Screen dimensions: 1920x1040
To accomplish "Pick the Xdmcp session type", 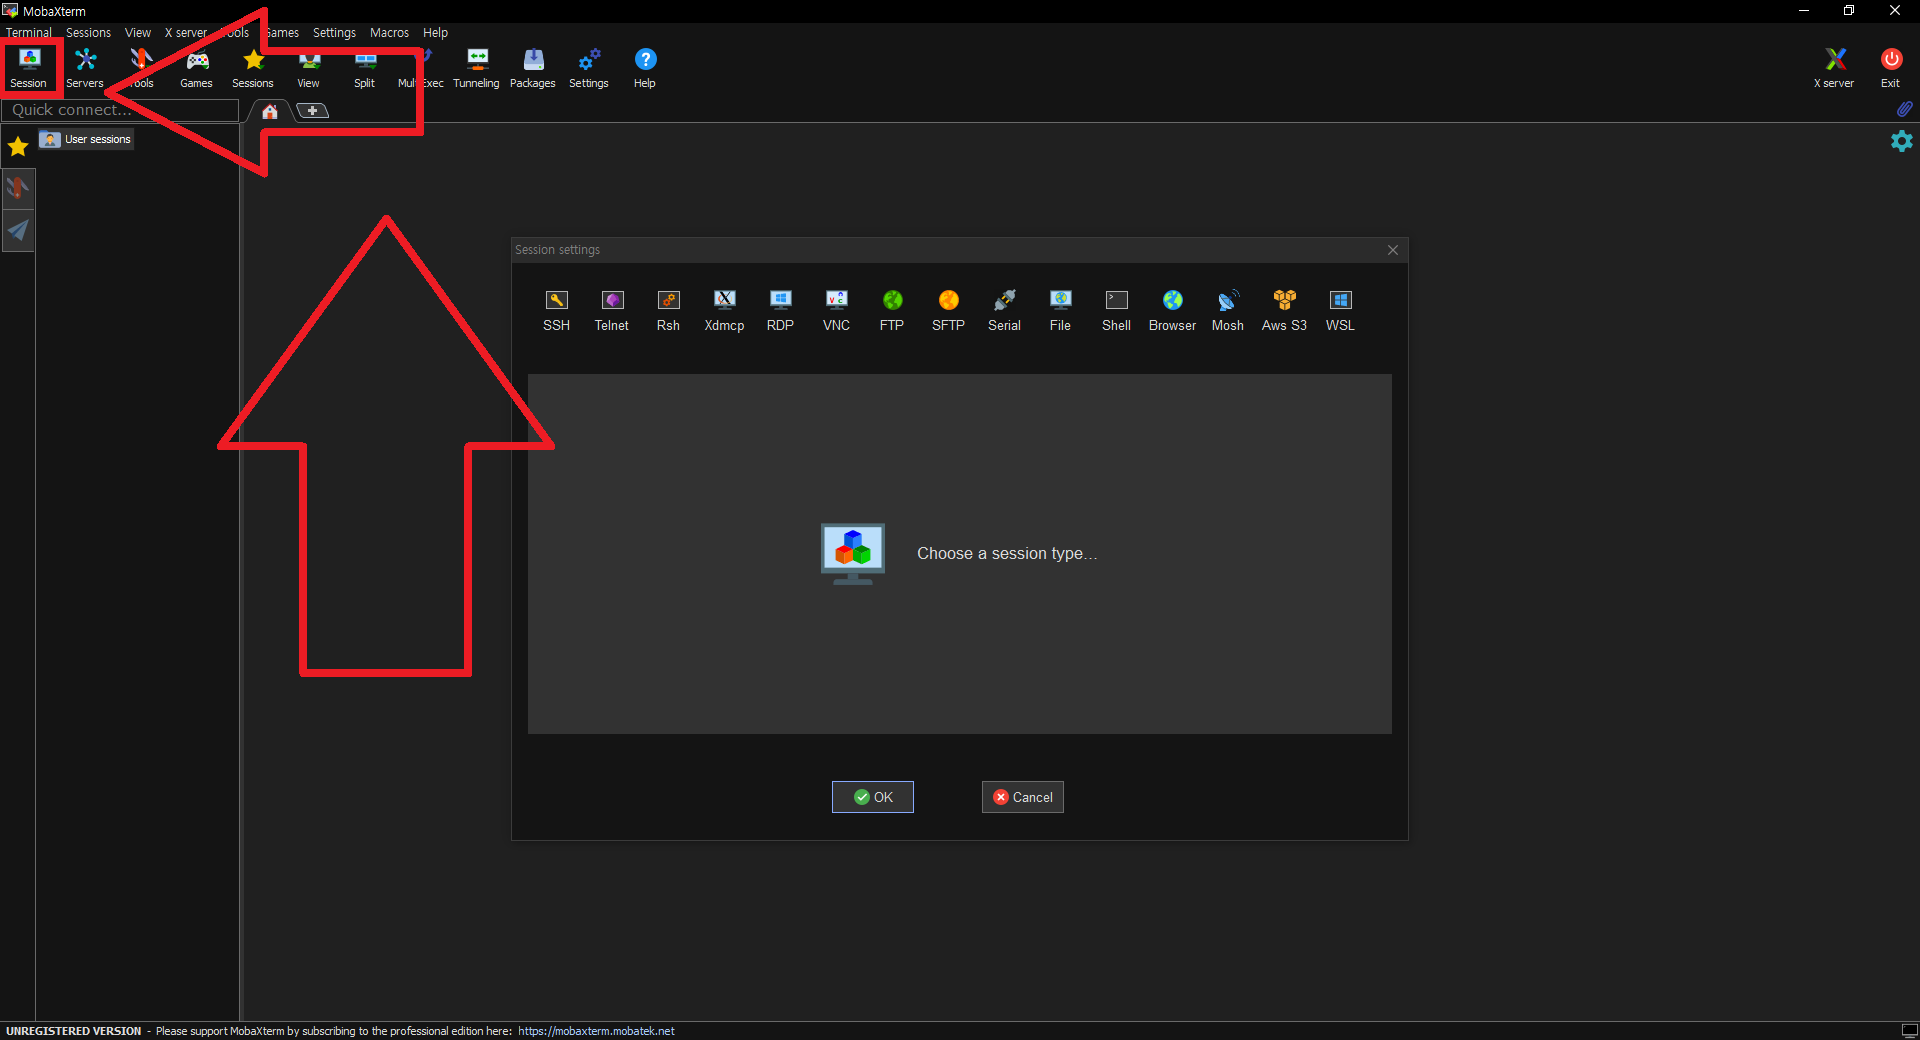I will [724, 311].
